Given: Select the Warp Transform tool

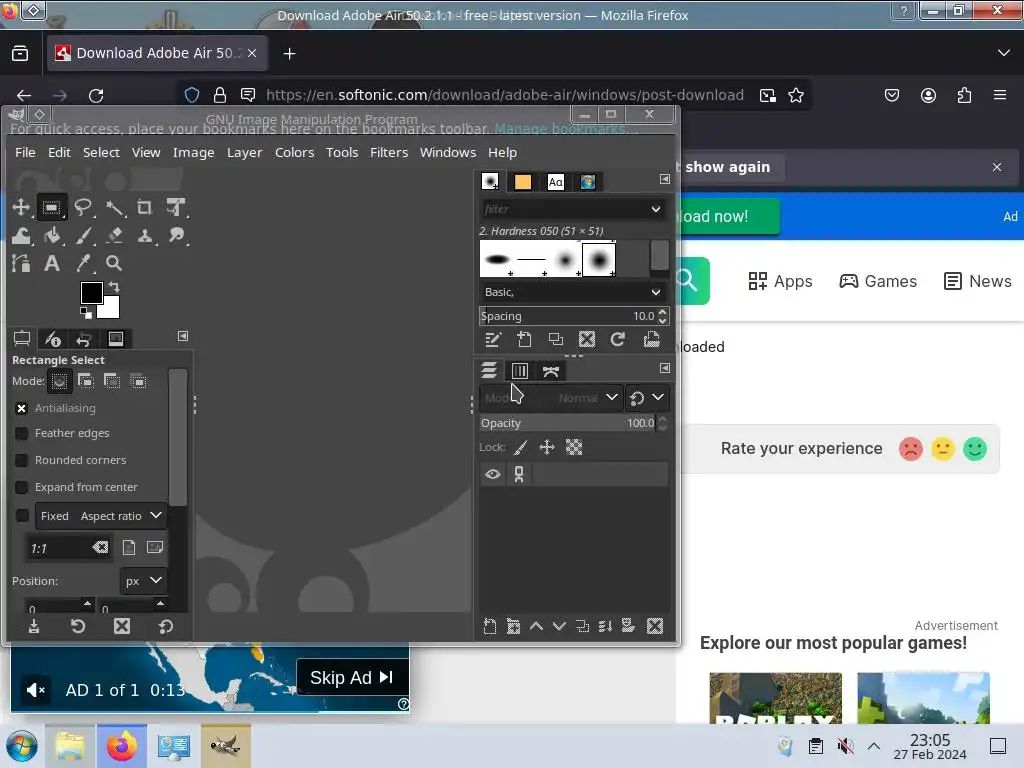Looking at the screenshot, I should pos(21,235).
